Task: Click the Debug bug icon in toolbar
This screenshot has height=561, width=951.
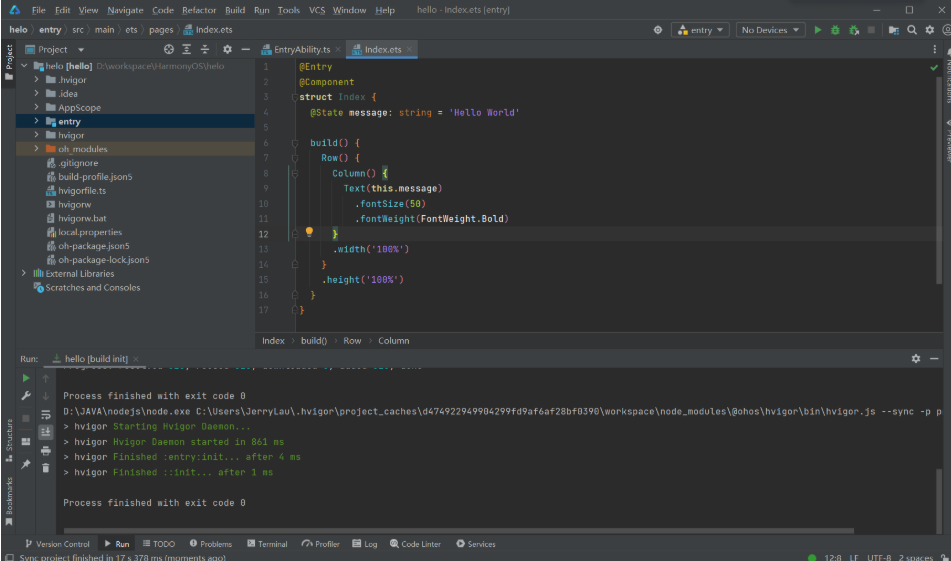Action: click(x=835, y=30)
